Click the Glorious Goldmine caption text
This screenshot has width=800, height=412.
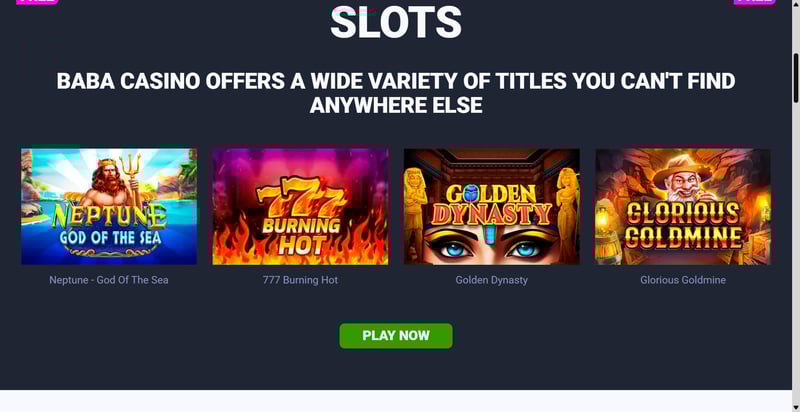click(x=683, y=280)
